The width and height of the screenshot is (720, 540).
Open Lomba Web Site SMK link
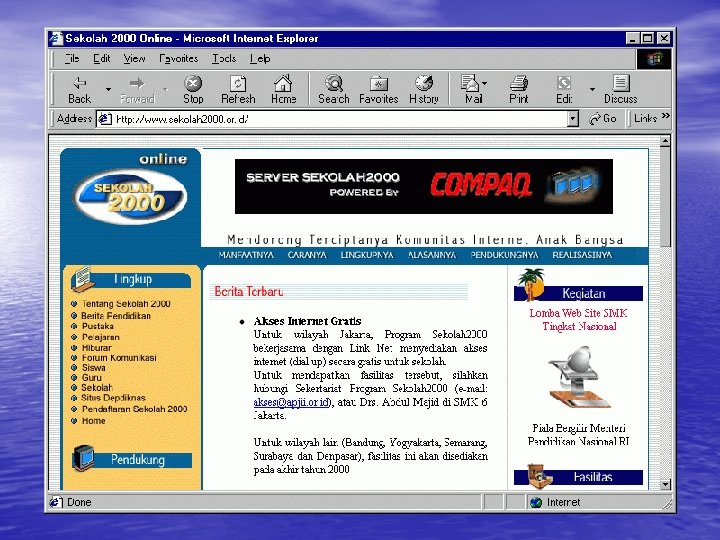(579, 320)
